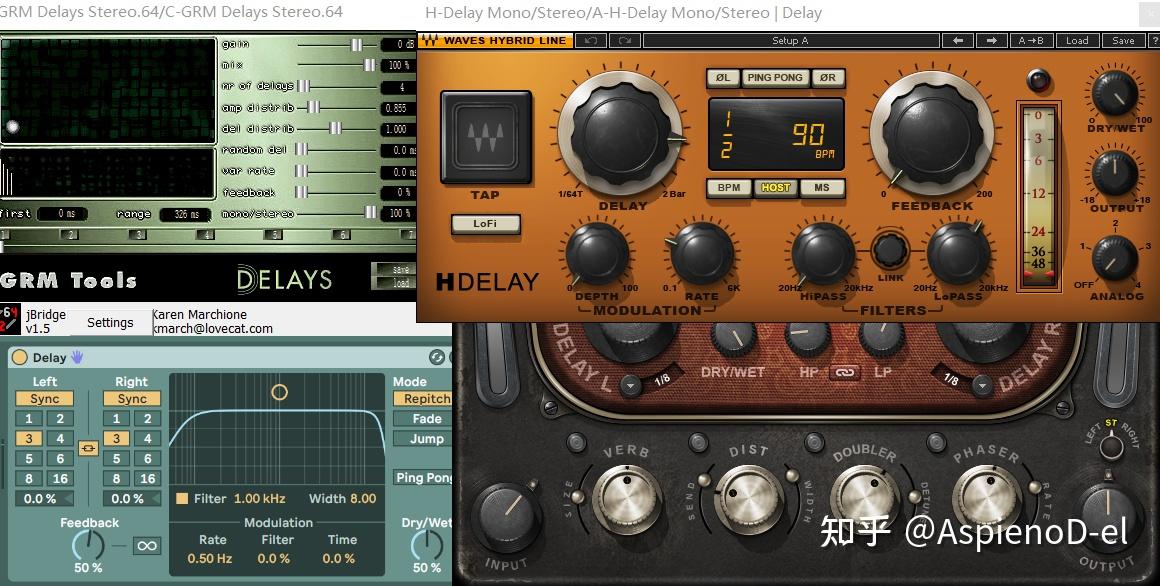
Task: Toggle the PHASER on/off button
Action: pos(936,442)
